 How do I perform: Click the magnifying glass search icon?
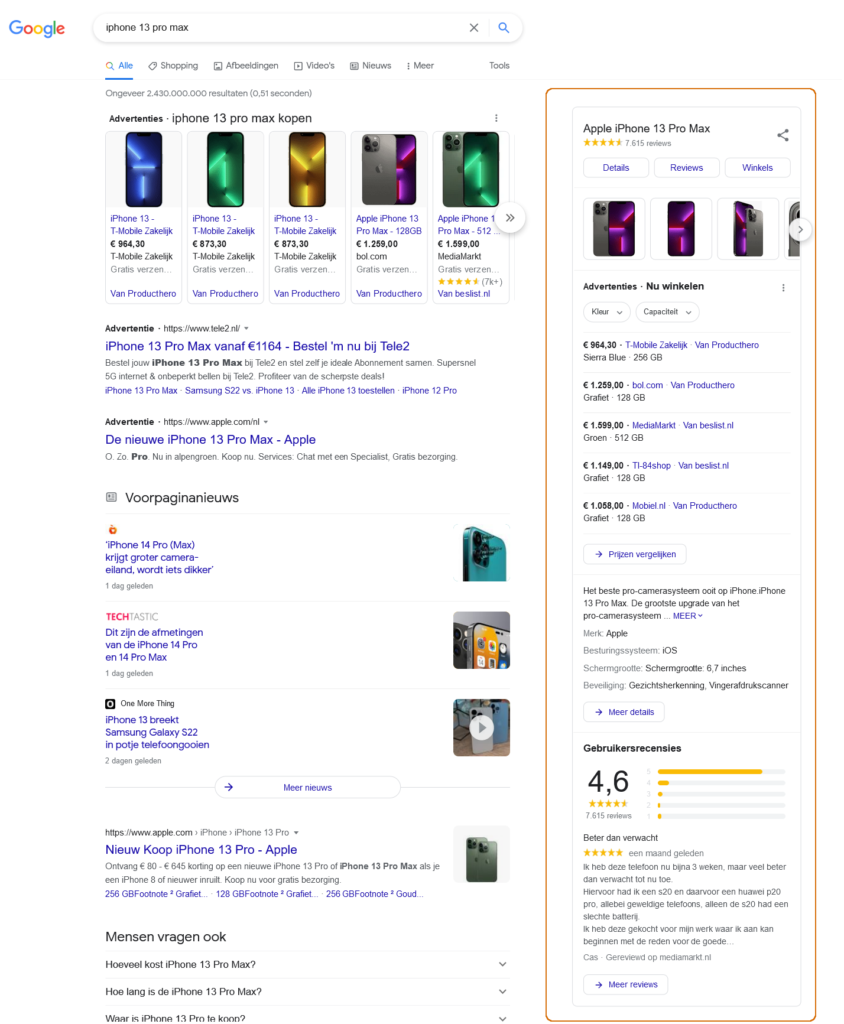(x=504, y=27)
